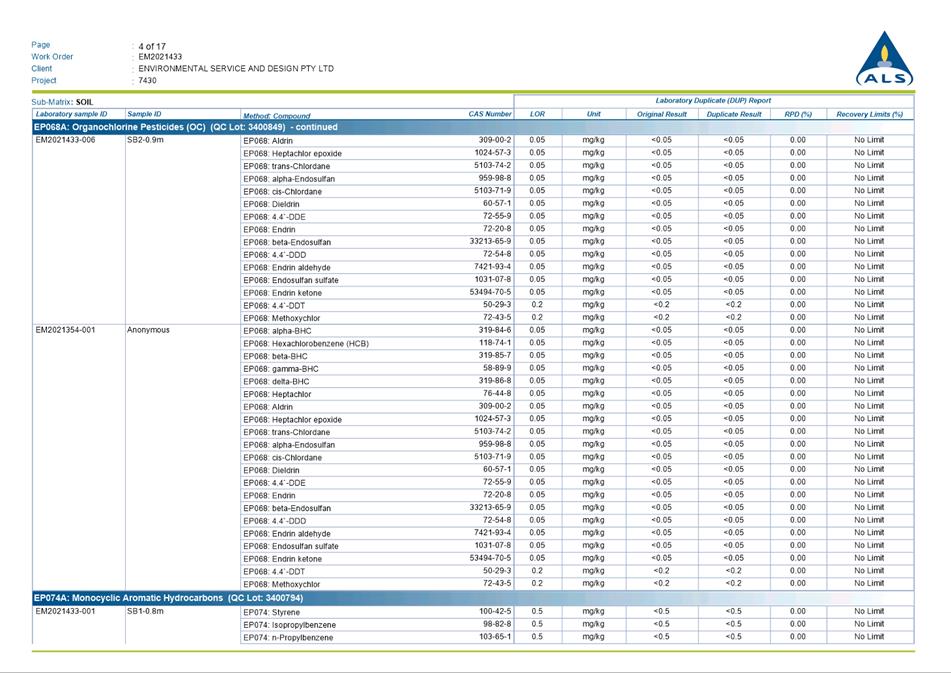Click the Project value 7430

tap(147, 80)
